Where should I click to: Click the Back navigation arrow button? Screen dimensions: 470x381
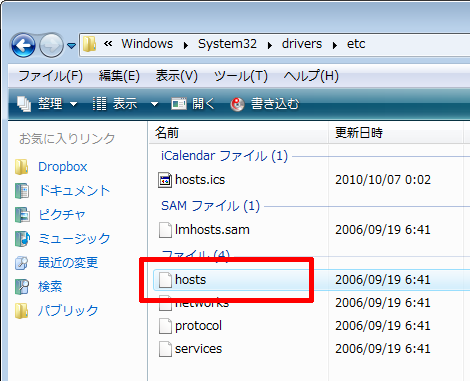click(x=23, y=45)
